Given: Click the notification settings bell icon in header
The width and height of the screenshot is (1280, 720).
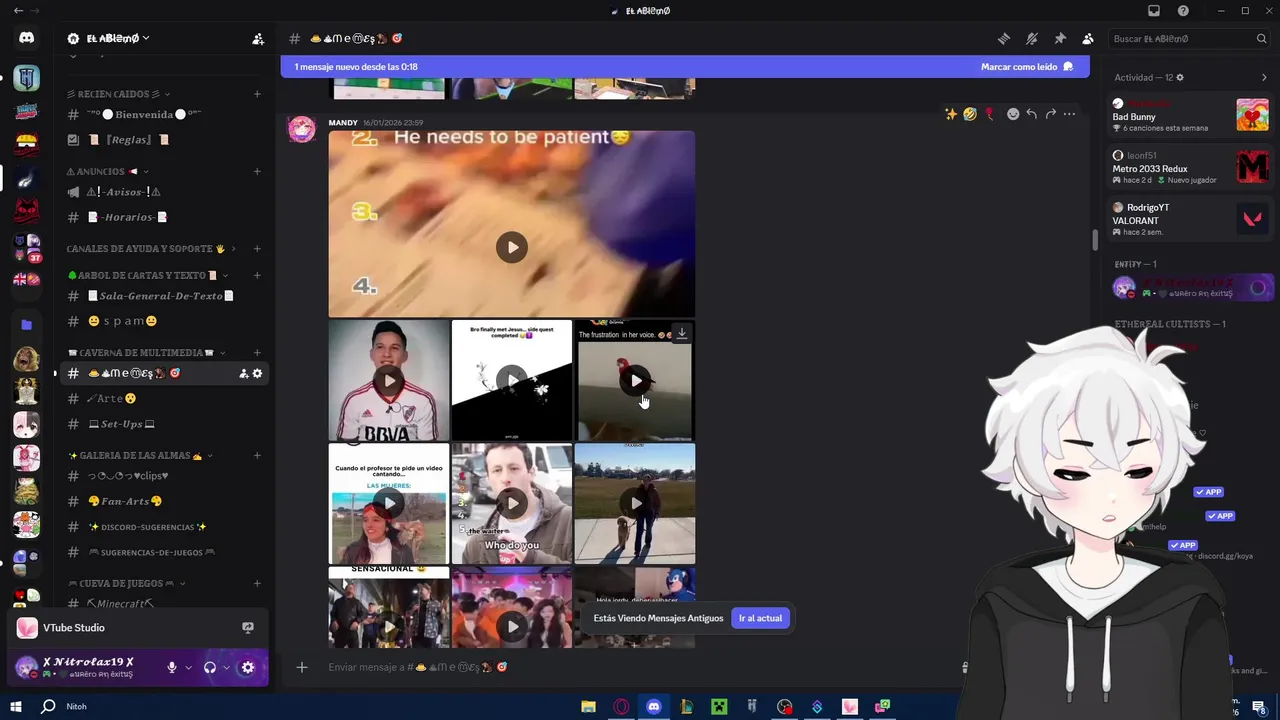Looking at the screenshot, I should 1032,38.
